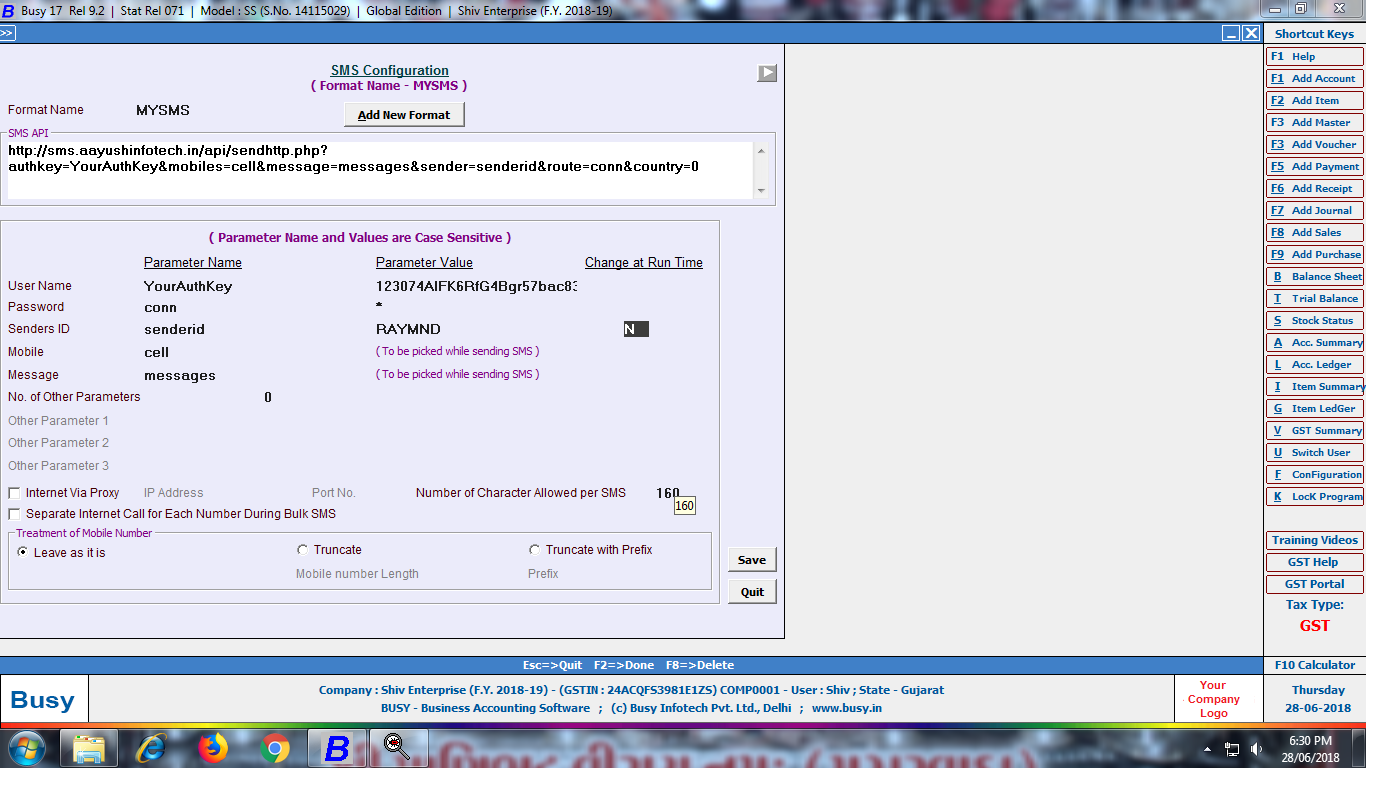Click F7 Add Journal shortcut
This screenshot has width=1393, height=804.
(1314, 211)
